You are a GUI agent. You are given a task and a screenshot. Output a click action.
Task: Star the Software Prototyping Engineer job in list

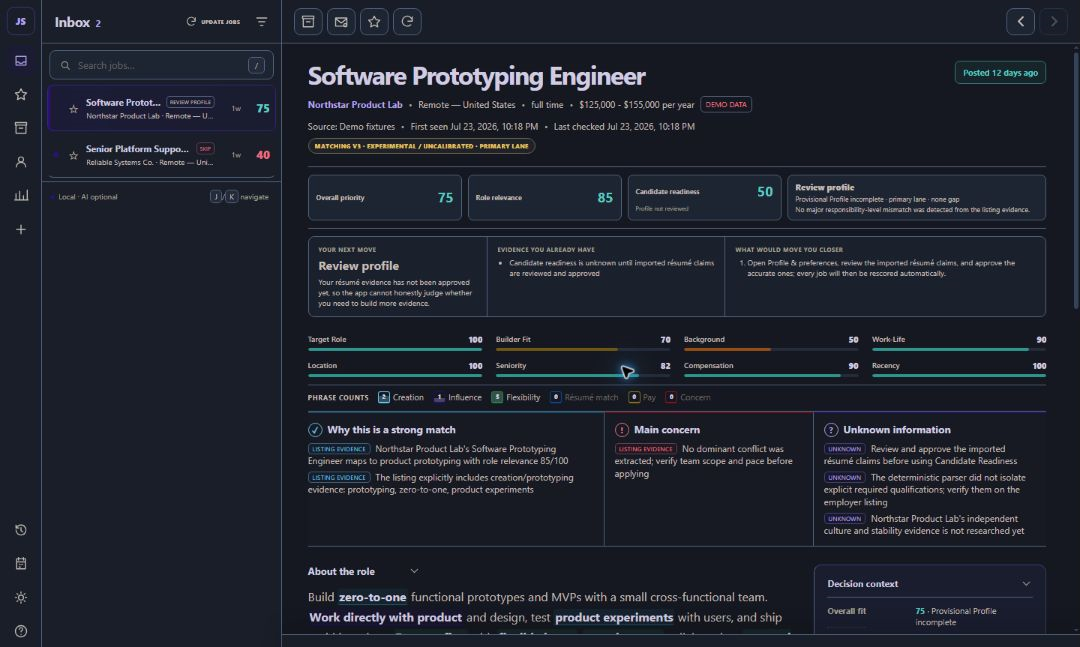tap(73, 109)
